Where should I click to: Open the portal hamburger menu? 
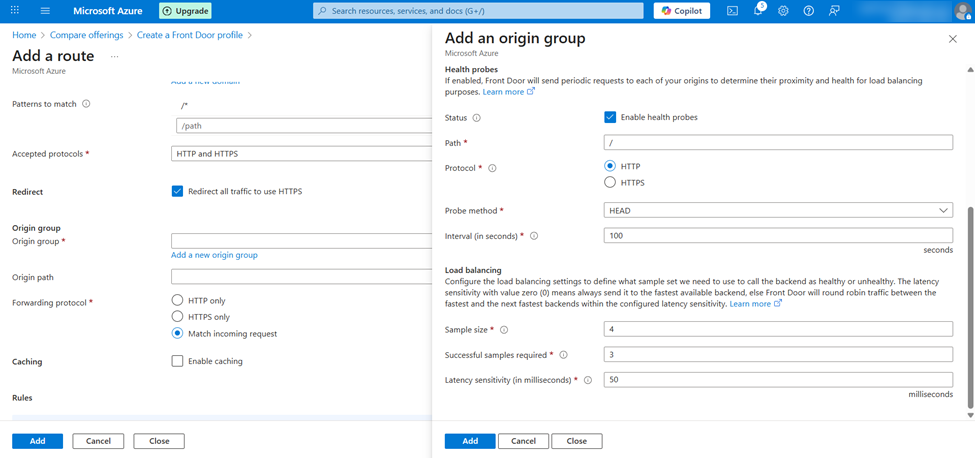45,11
